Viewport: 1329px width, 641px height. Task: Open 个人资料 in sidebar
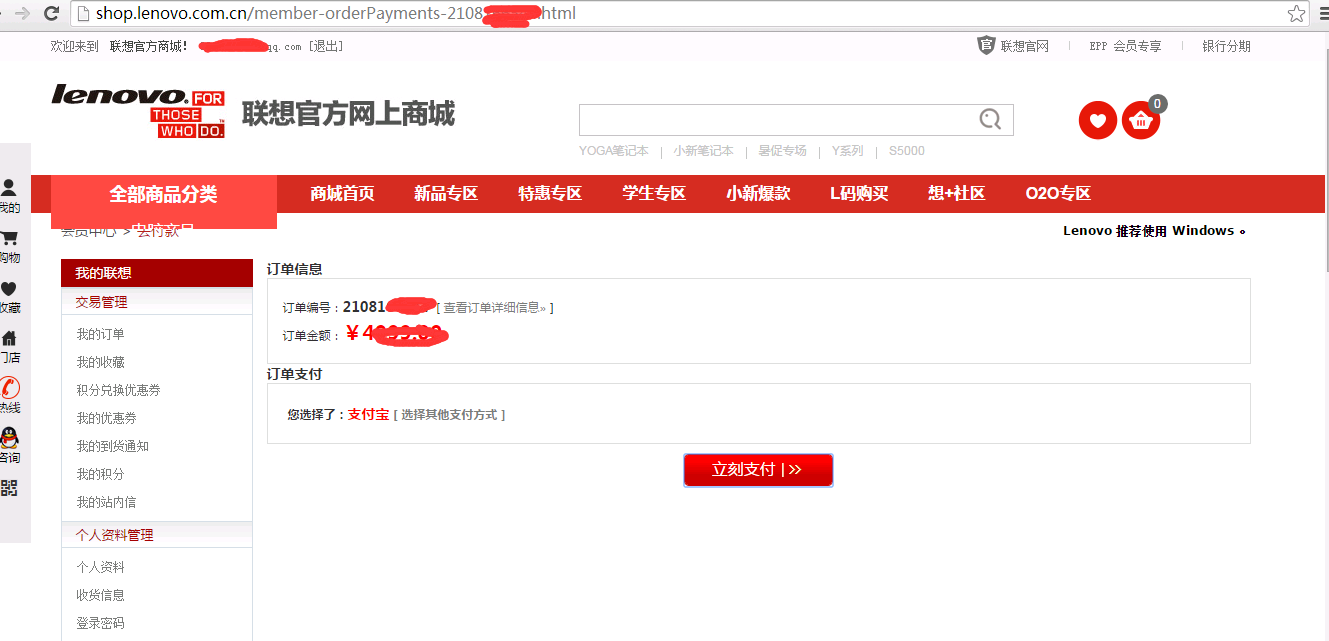pos(101,567)
